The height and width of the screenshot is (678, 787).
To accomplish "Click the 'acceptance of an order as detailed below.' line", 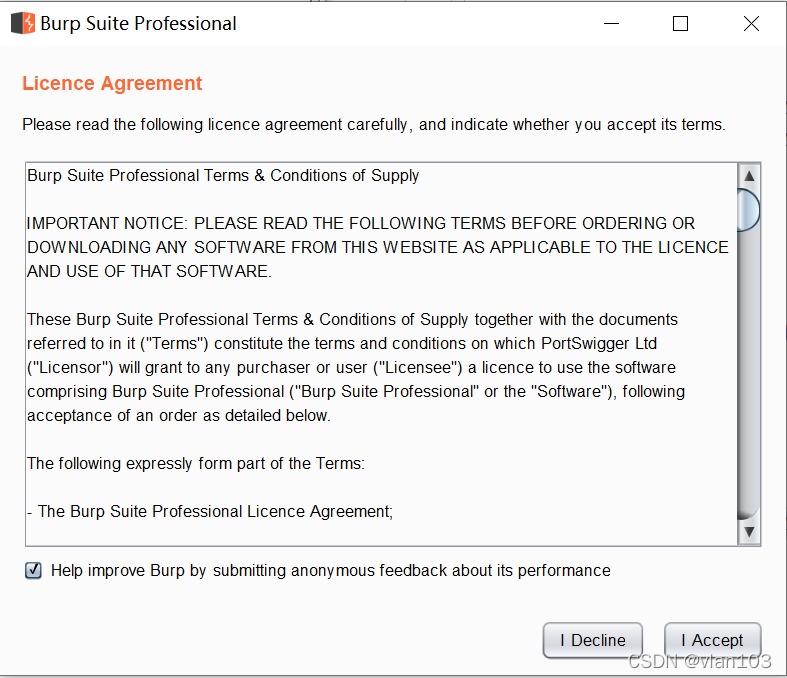I will (x=179, y=416).
